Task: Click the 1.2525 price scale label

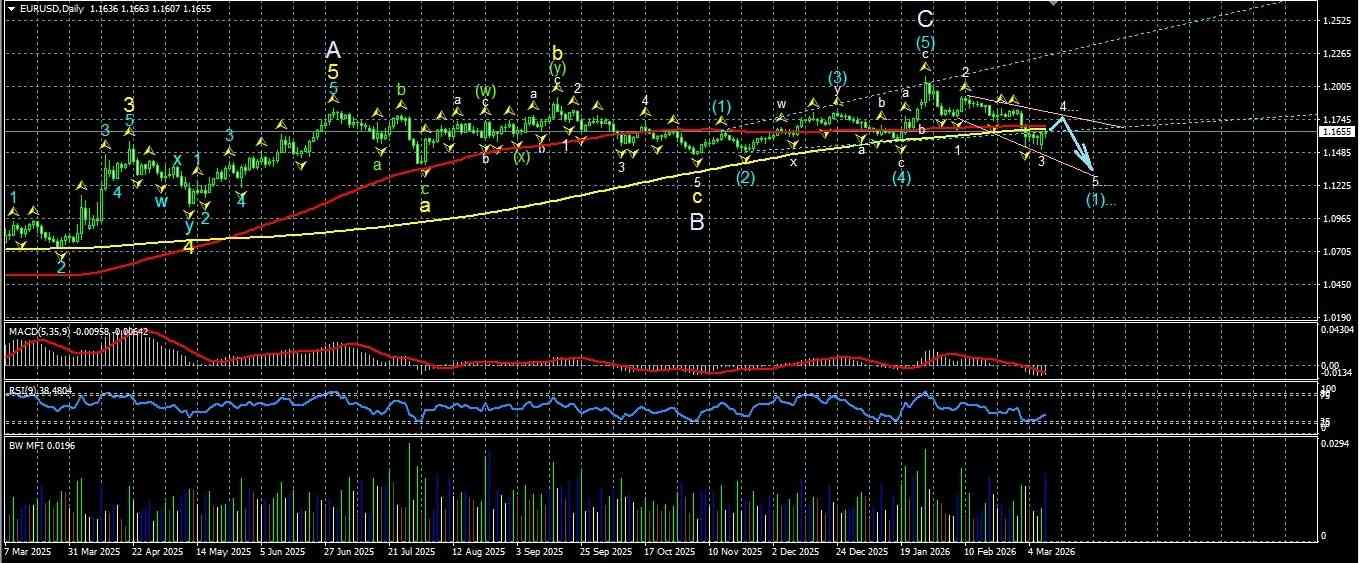Action: pos(1336,21)
